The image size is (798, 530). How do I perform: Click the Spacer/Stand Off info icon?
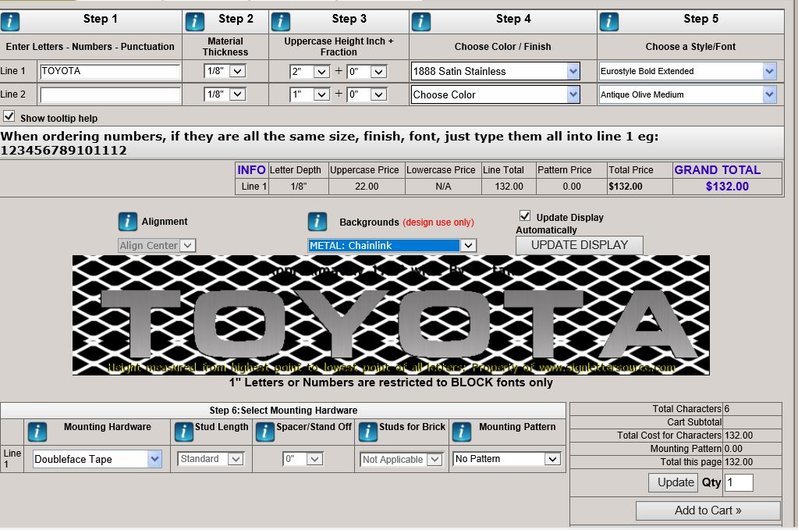(265, 432)
